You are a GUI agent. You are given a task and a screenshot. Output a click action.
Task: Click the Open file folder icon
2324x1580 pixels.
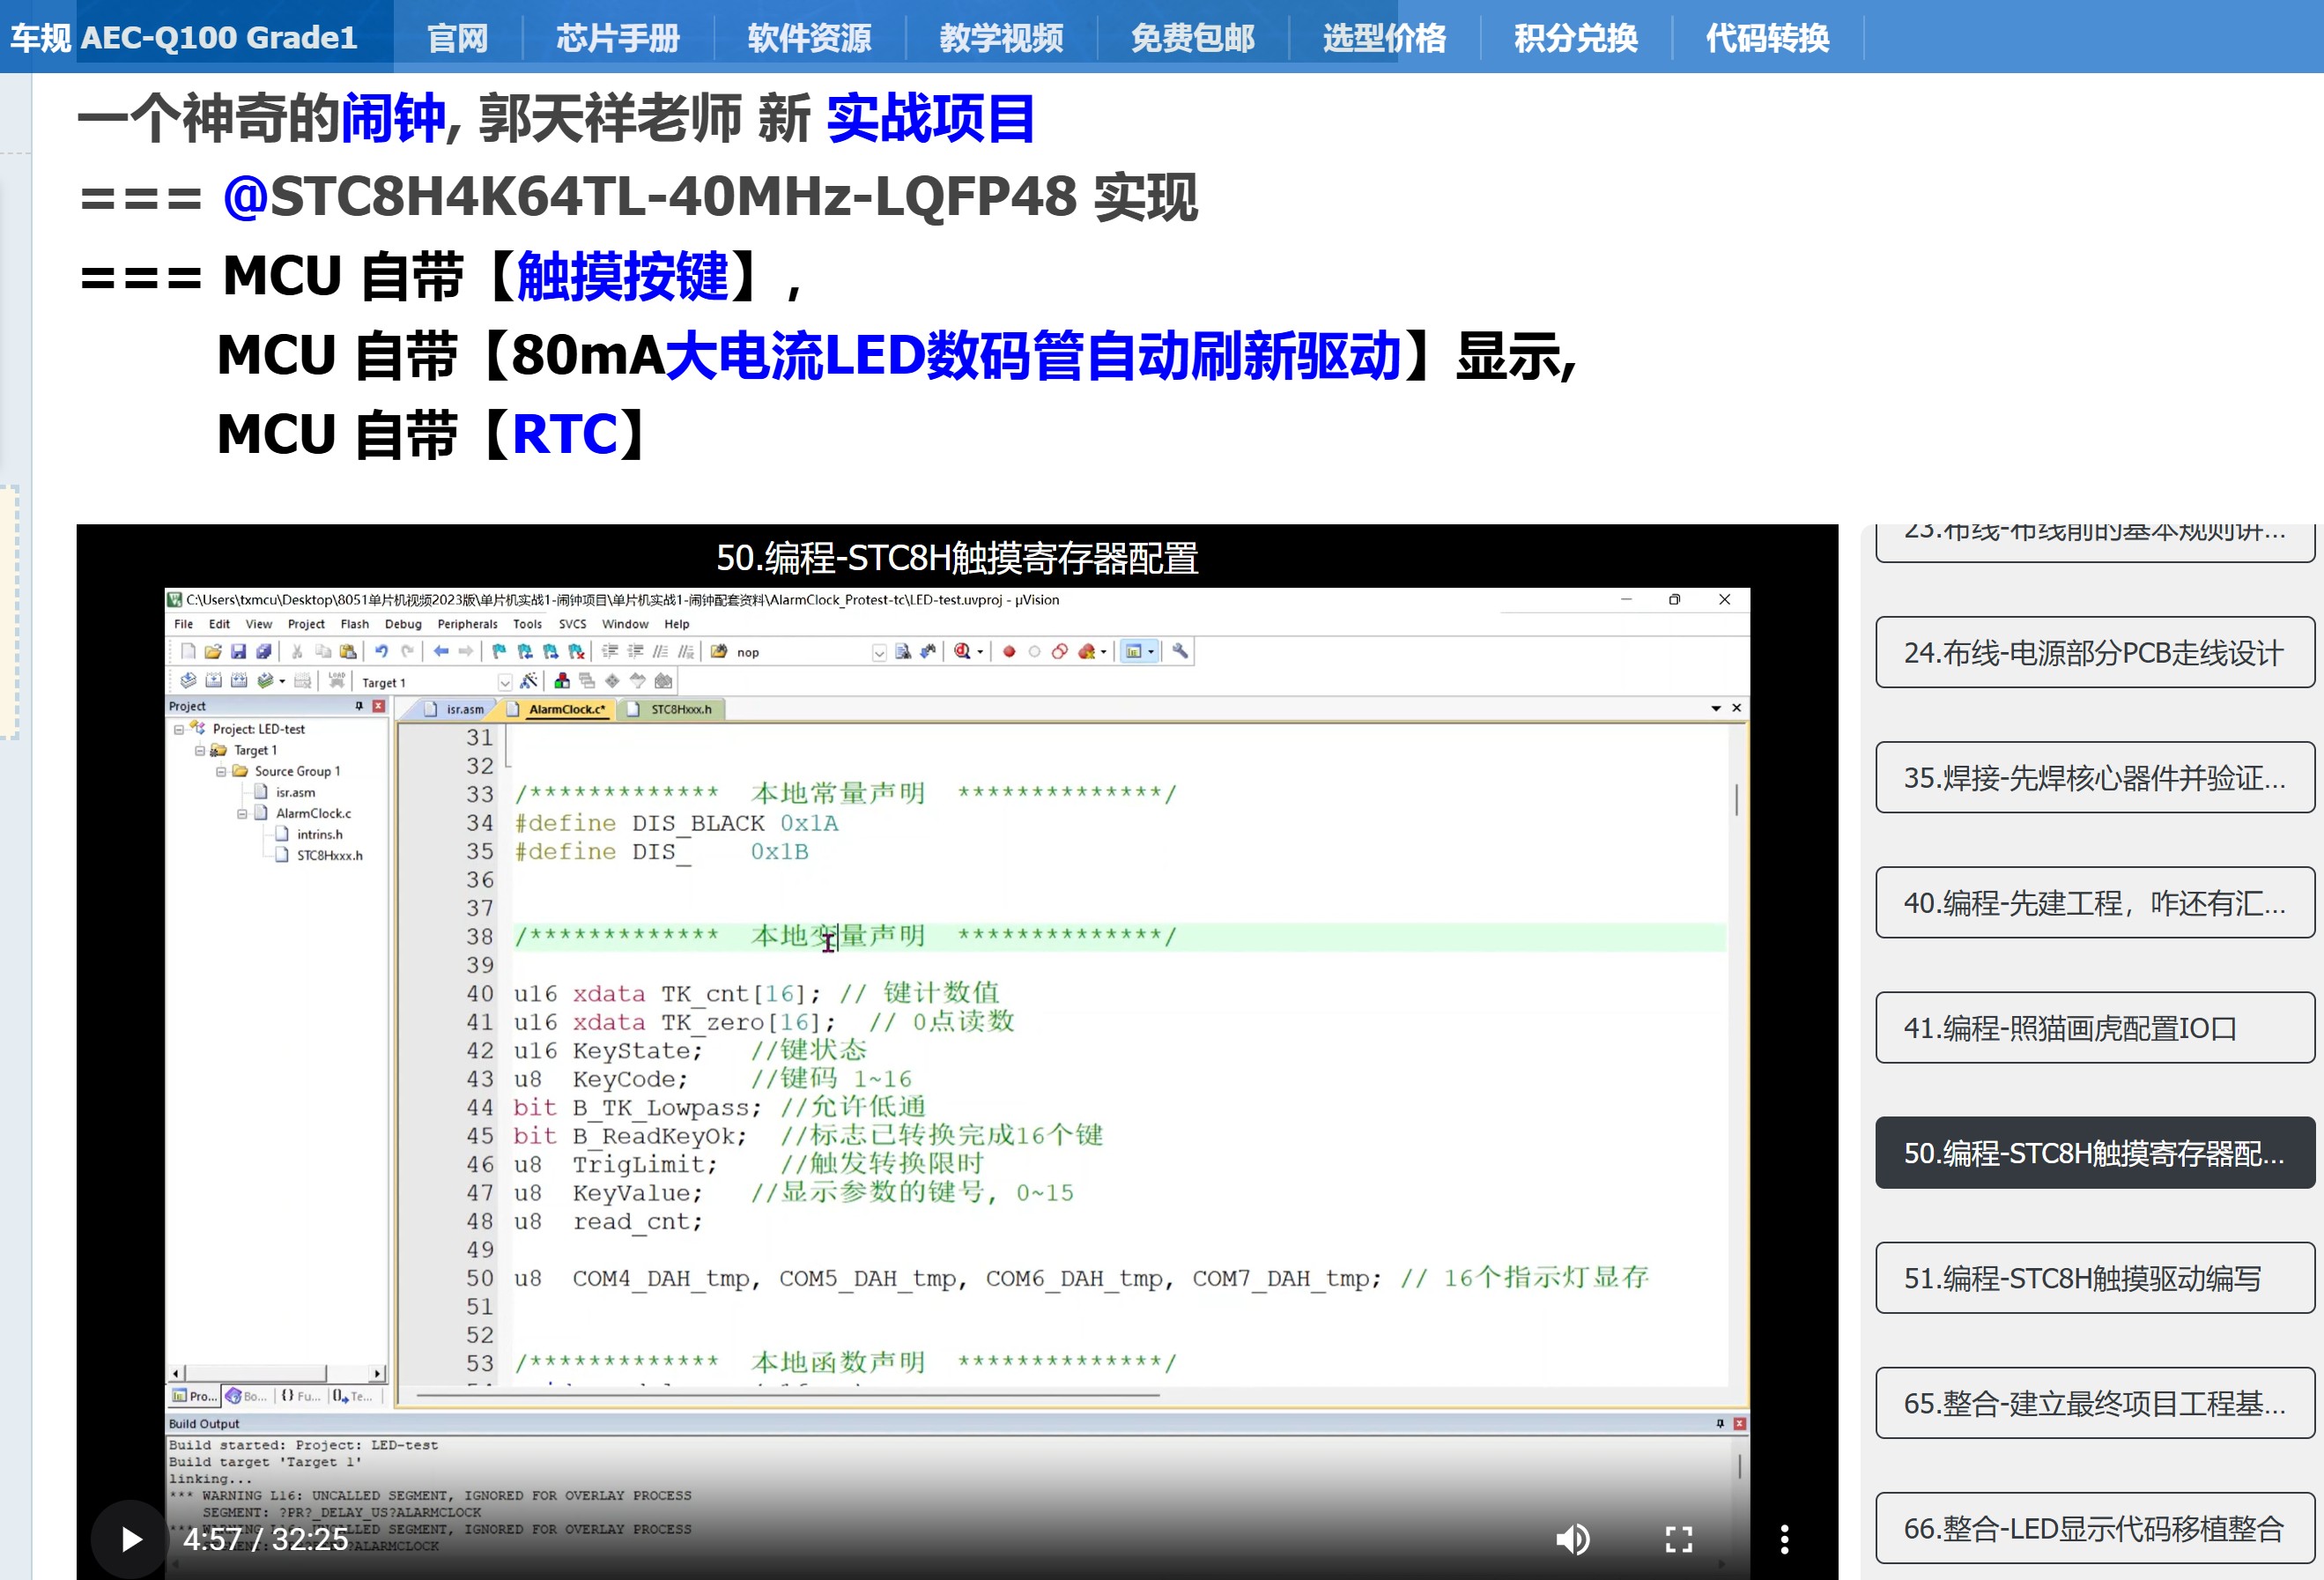click(213, 652)
